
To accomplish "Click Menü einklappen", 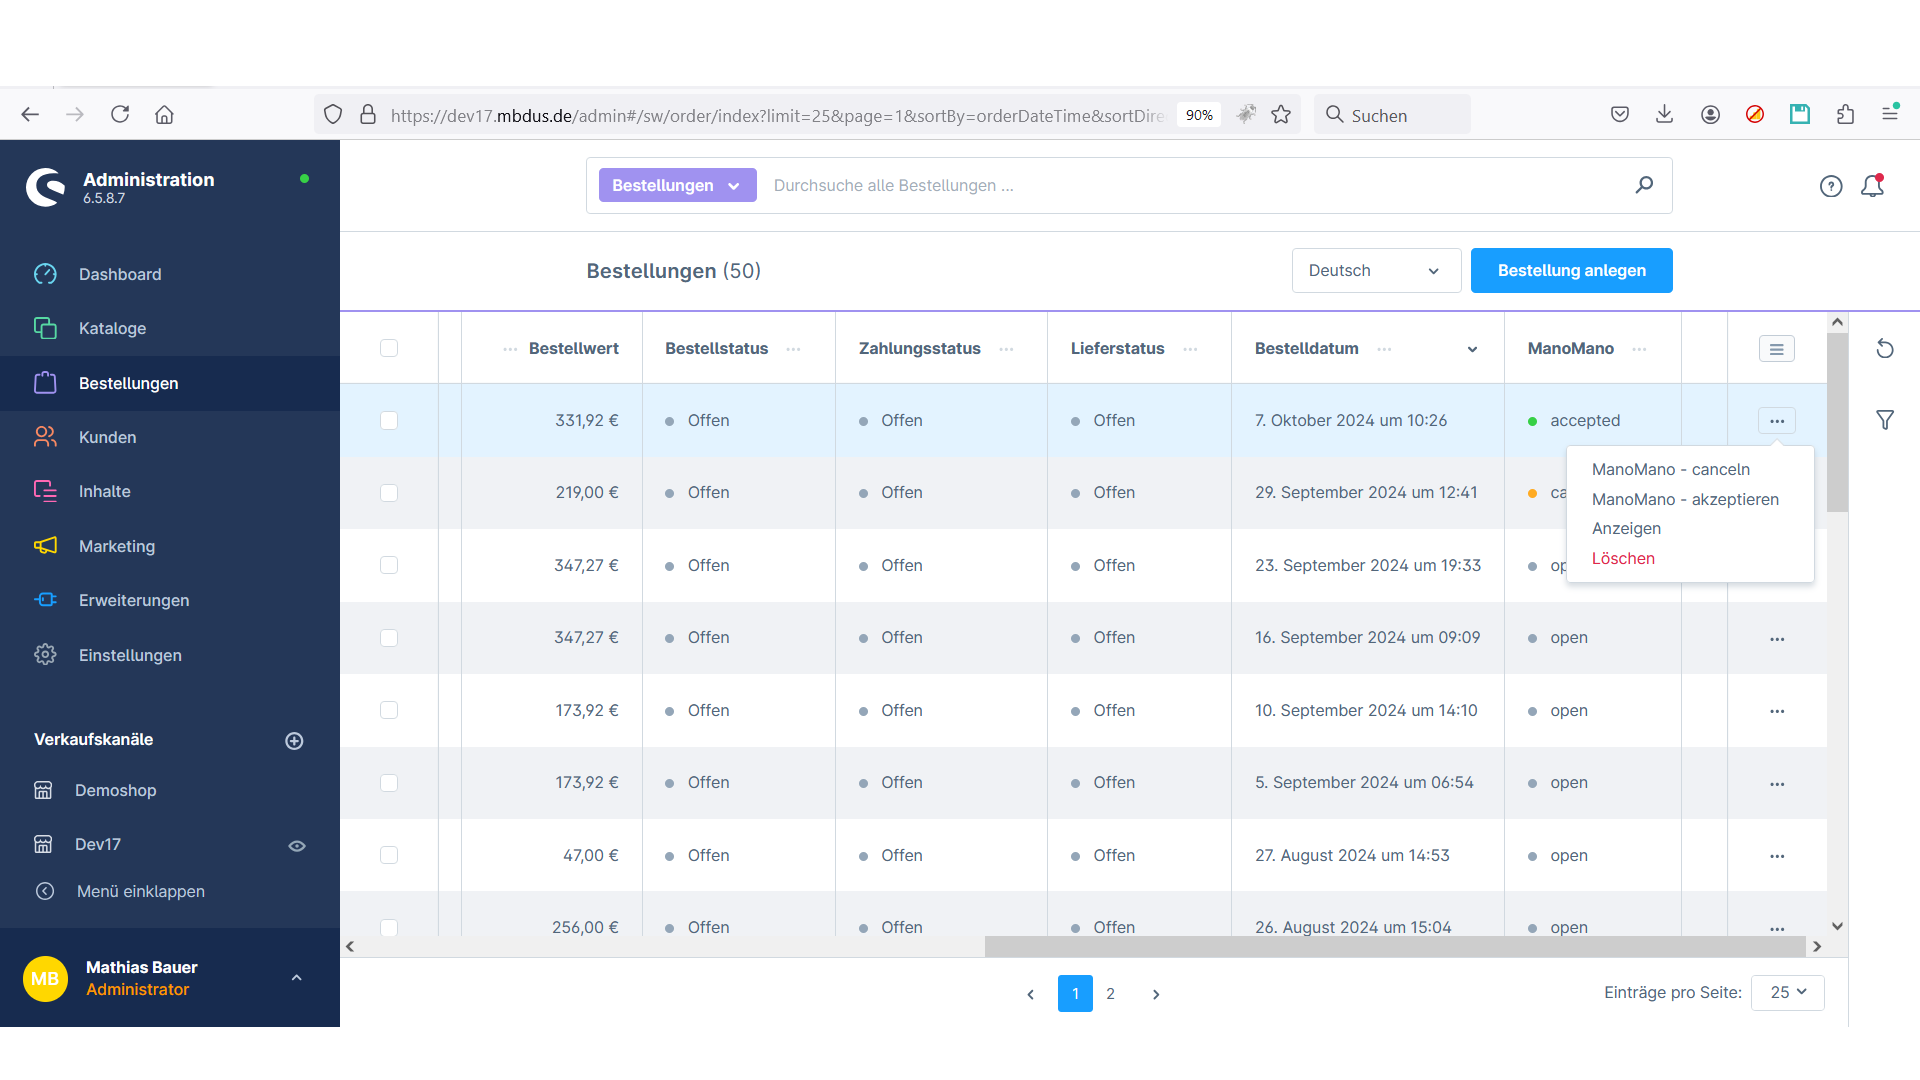I will coord(140,891).
